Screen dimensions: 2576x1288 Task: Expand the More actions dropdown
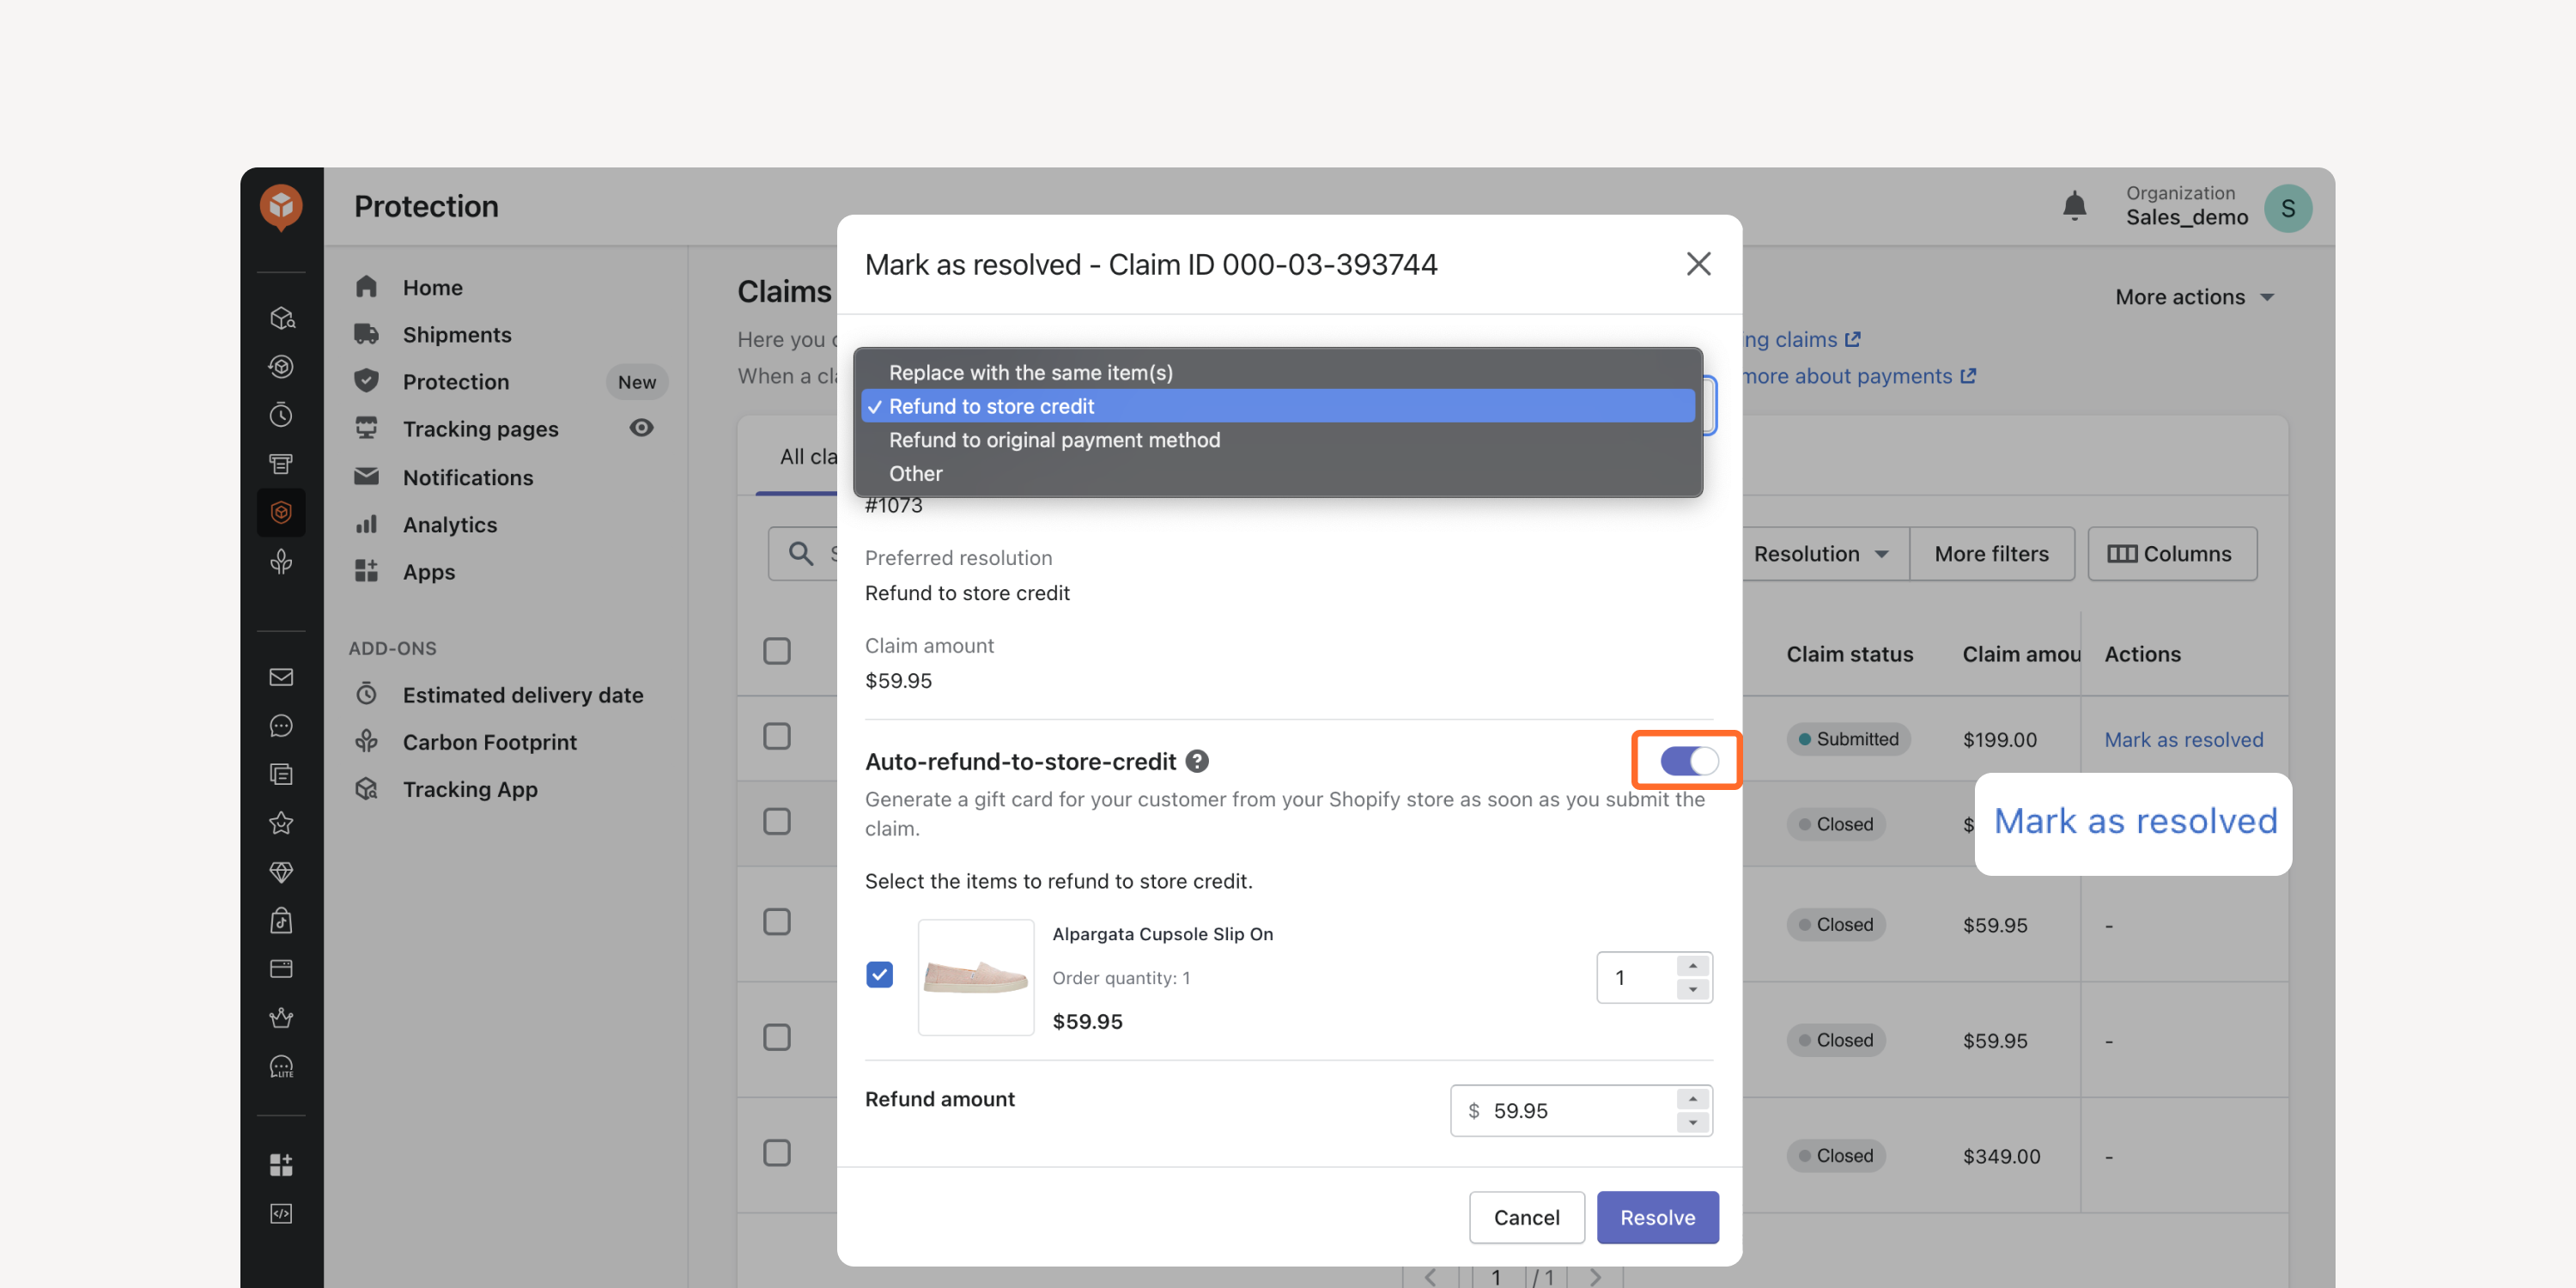pyautogui.click(x=2194, y=297)
